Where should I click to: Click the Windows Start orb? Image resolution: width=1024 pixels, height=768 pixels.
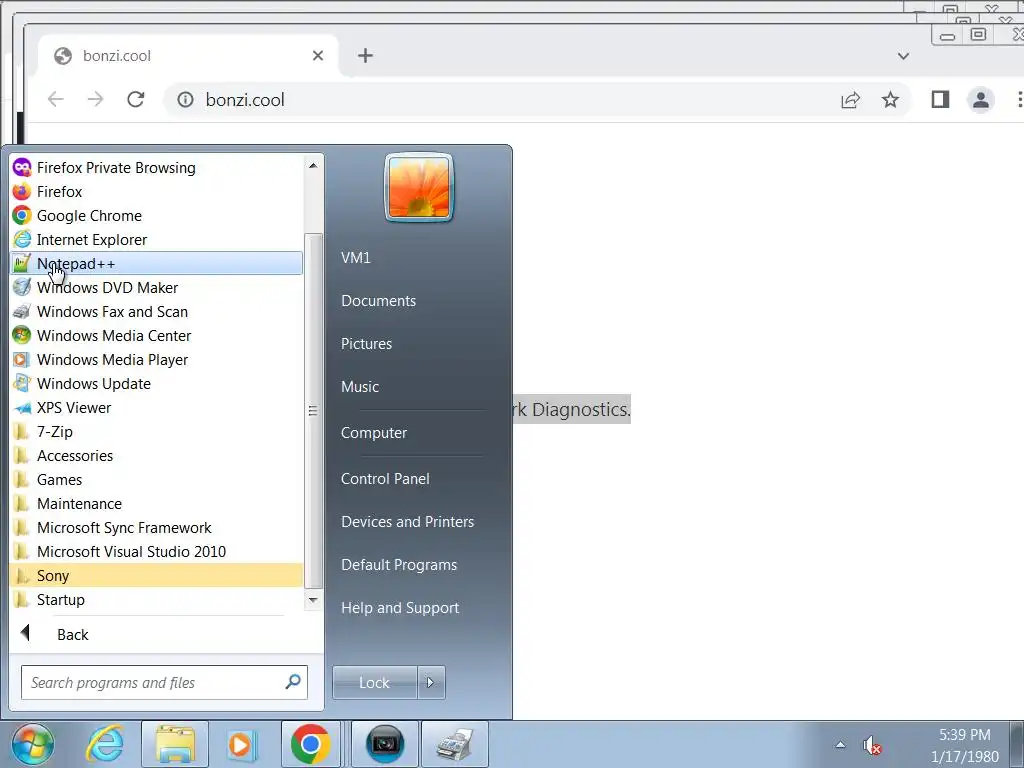pos(33,744)
